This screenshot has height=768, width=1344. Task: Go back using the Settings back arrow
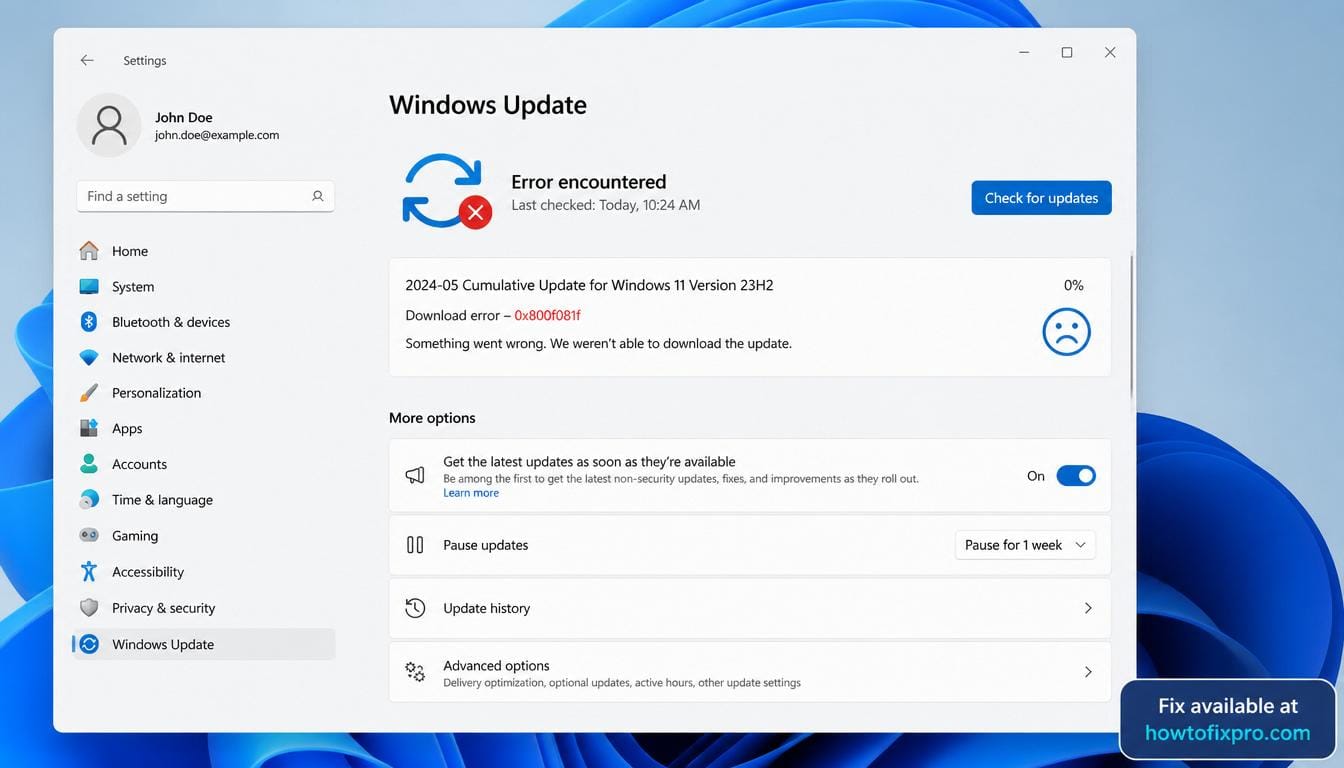tap(87, 60)
